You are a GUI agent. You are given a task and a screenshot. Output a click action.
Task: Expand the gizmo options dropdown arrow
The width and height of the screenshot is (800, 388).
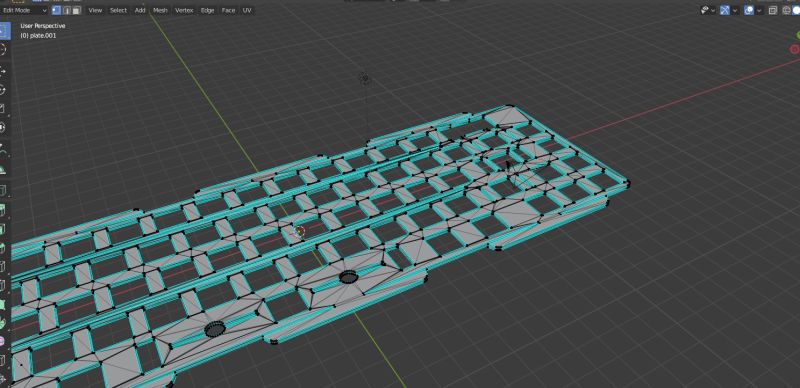[x=735, y=10]
